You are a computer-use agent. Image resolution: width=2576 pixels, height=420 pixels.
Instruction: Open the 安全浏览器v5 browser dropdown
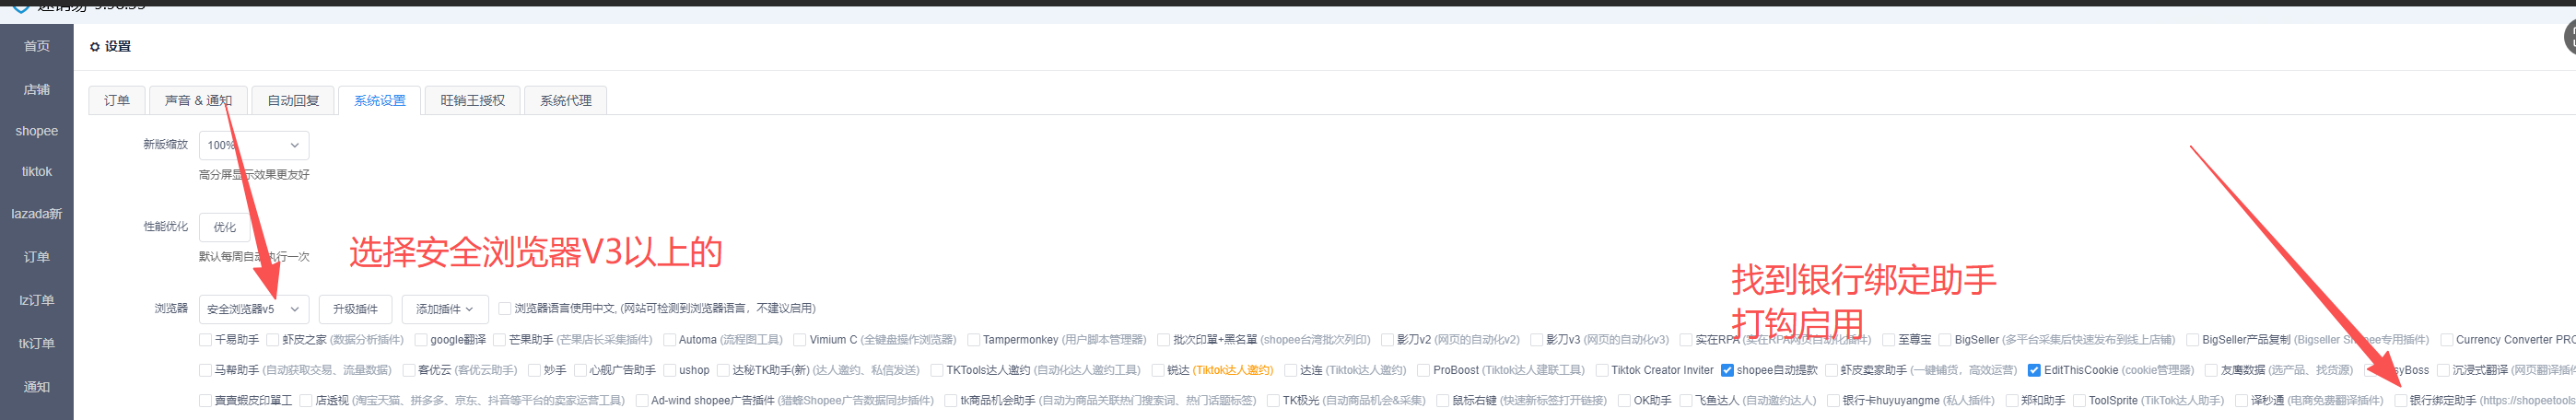tap(254, 309)
